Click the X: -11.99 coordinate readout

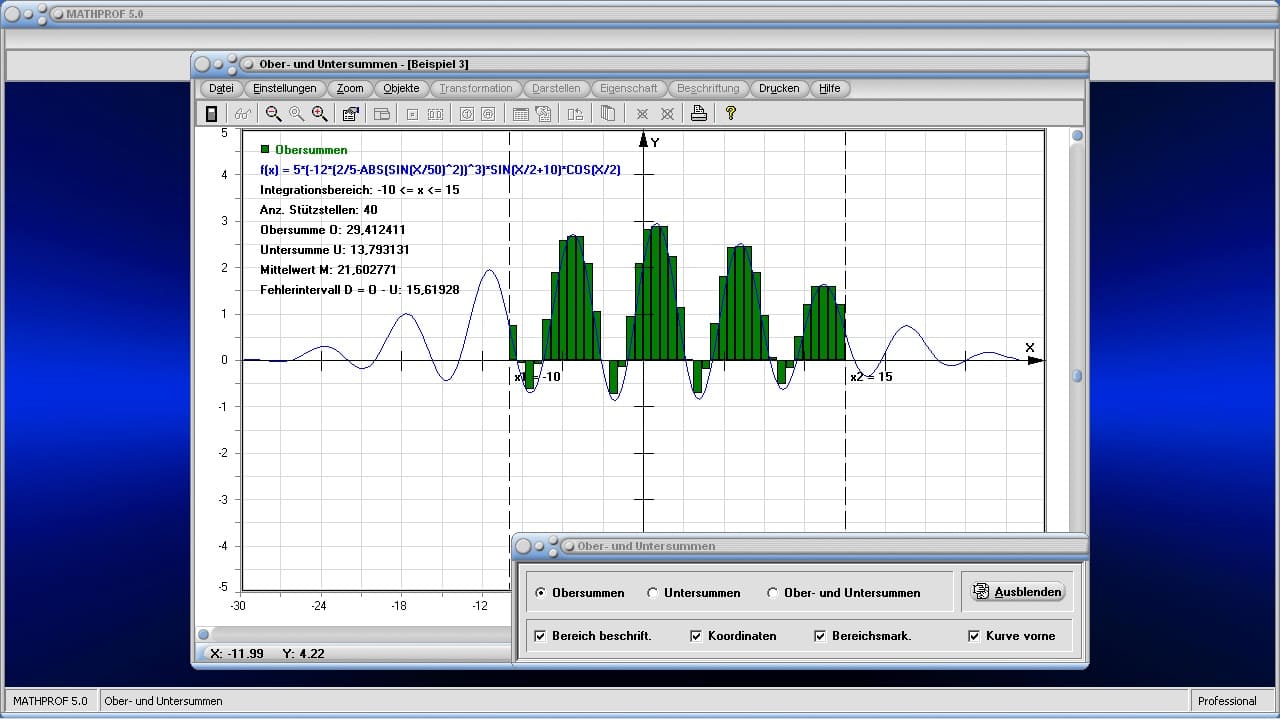(237, 653)
